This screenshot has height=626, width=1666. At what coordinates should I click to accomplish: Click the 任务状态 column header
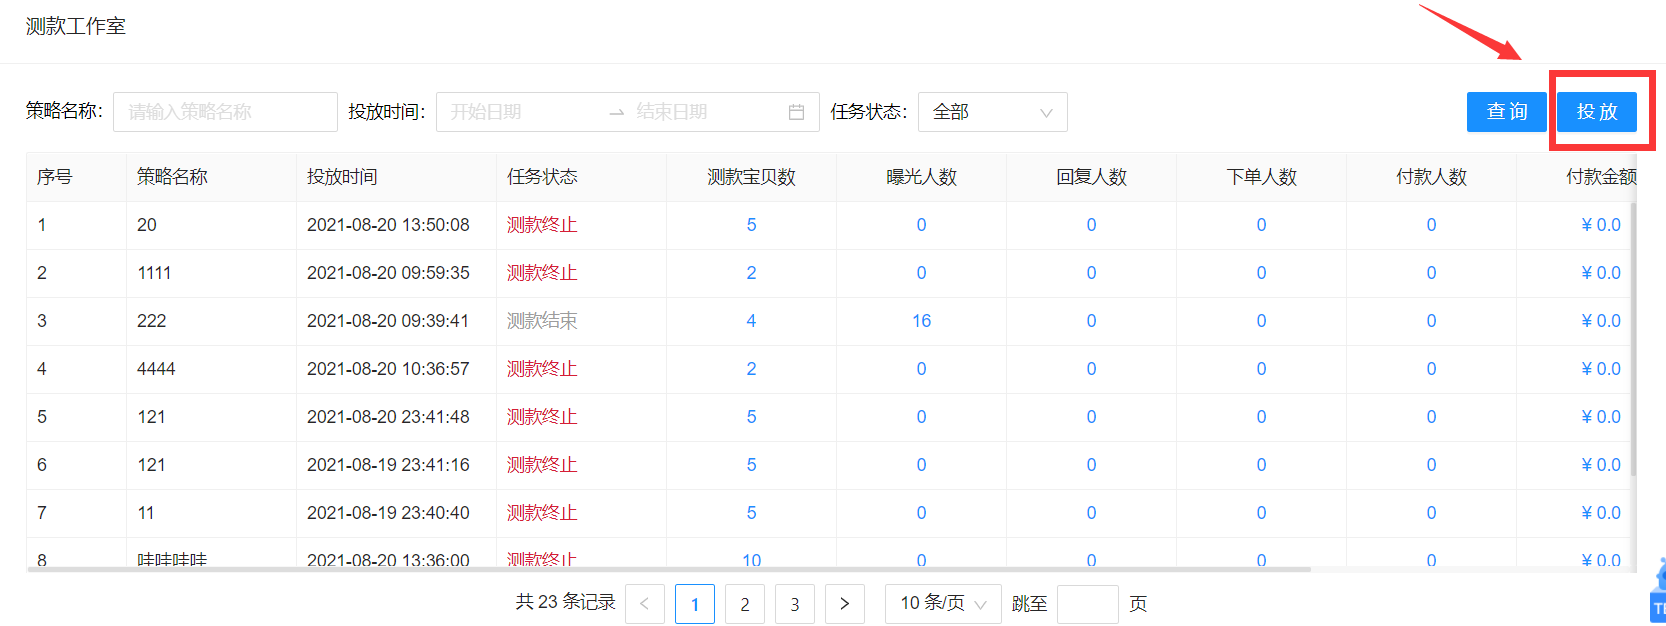542,177
